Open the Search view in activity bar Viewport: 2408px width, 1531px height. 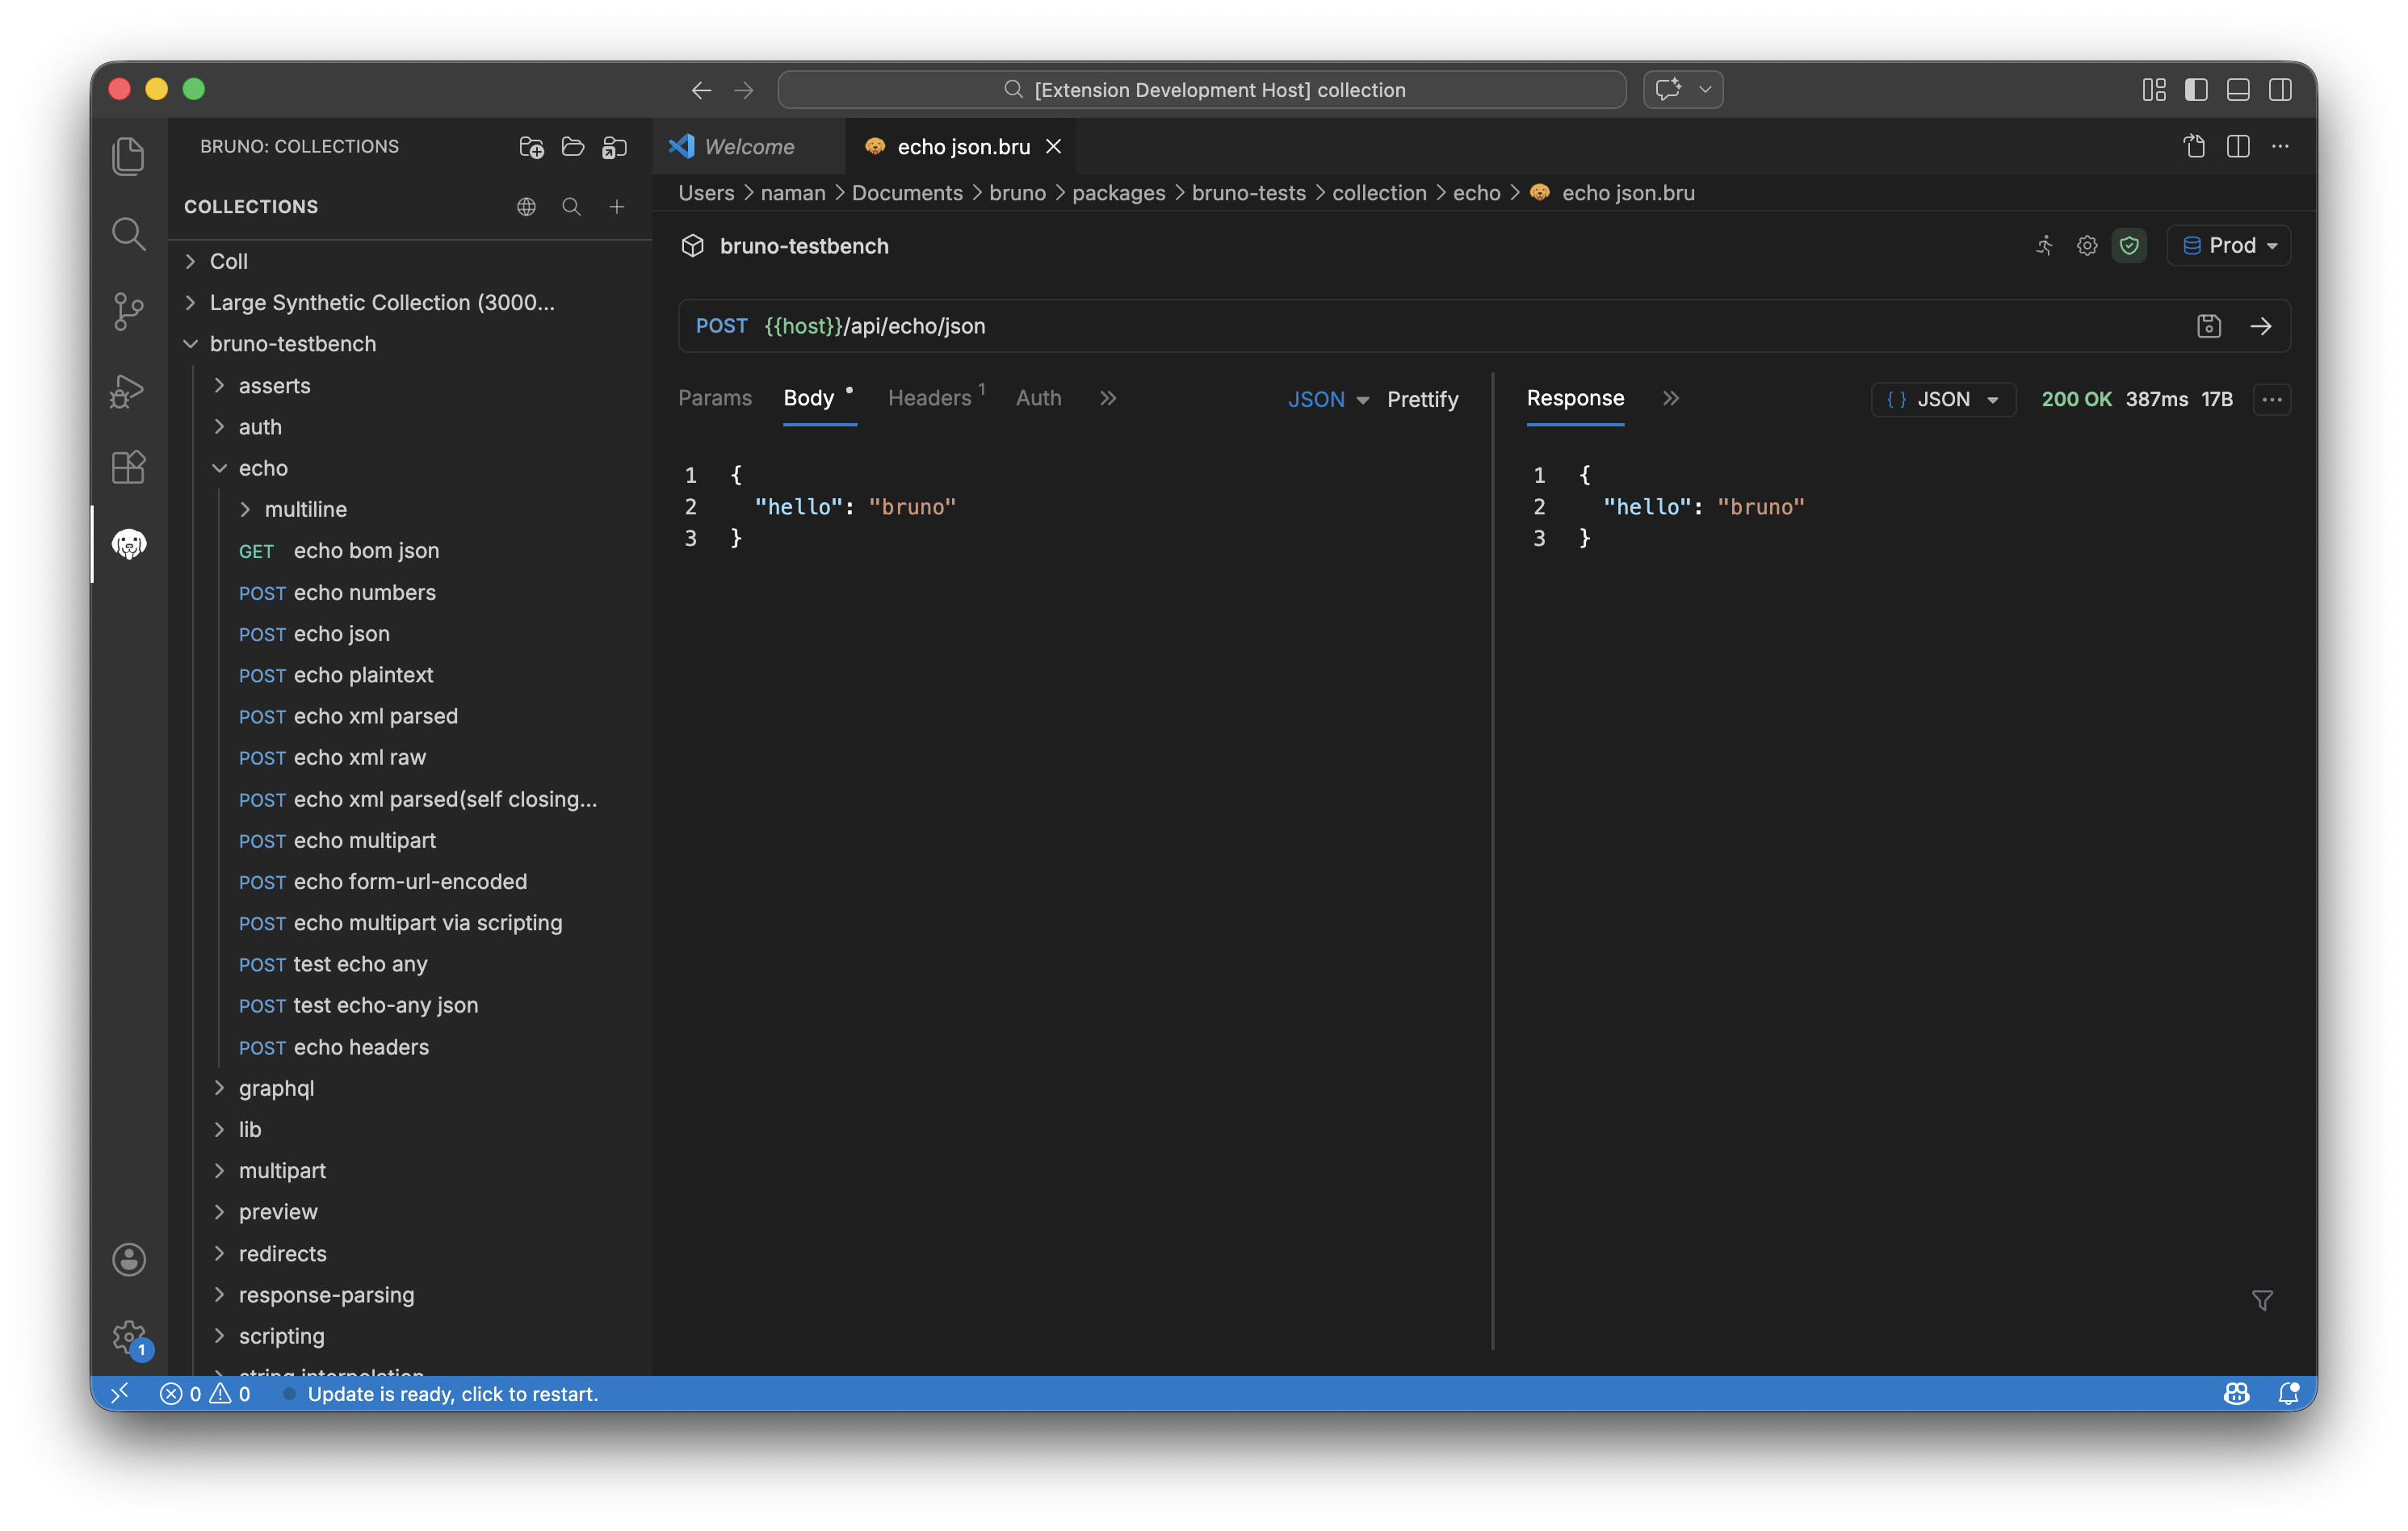128,234
